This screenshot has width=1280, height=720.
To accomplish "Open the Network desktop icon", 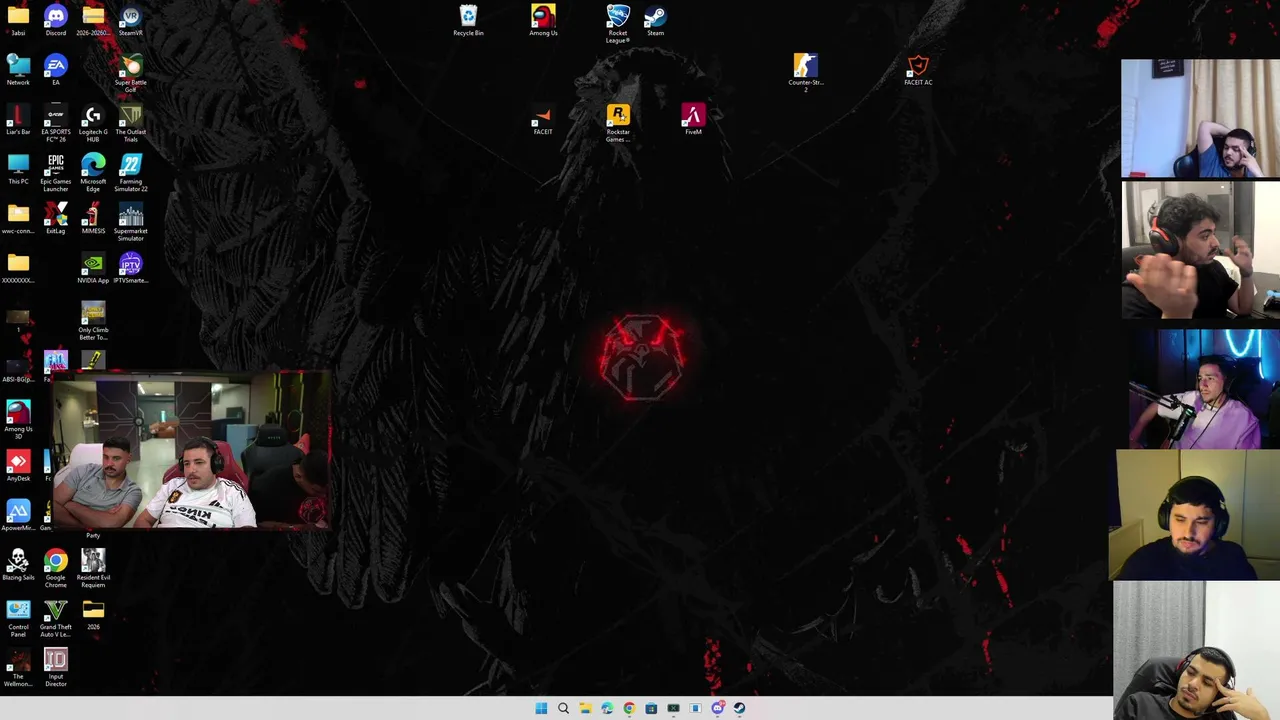I will [x=18, y=70].
